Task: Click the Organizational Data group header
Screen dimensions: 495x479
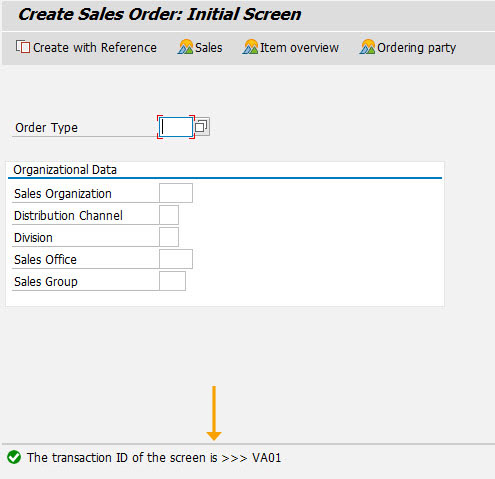Action: [x=65, y=170]
